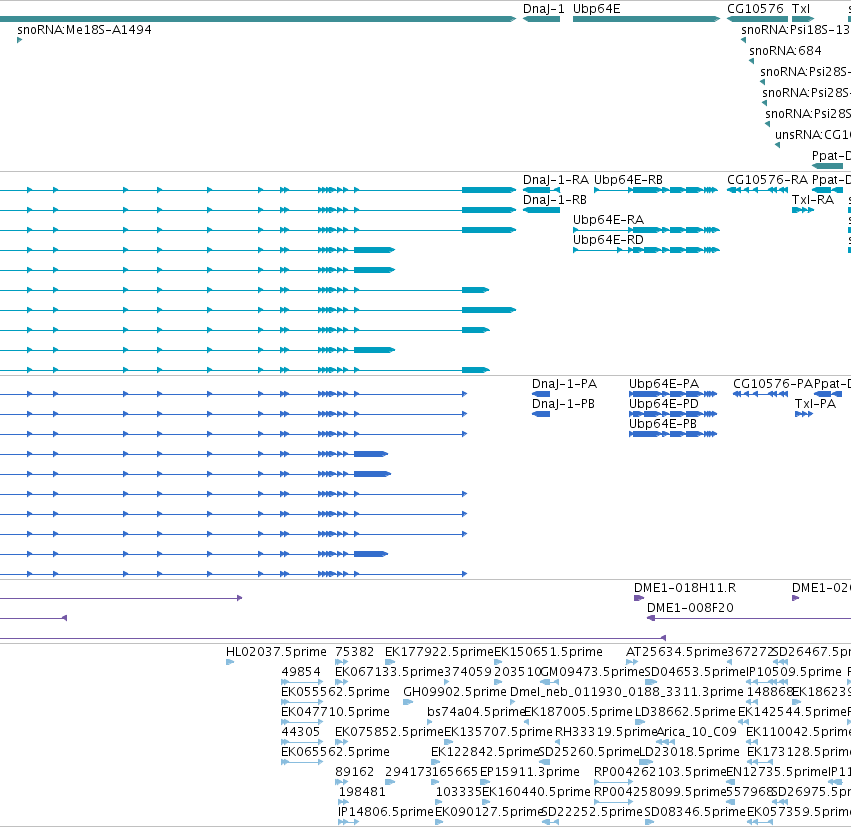The image size is (851, 827).
Task: Select the DnaJ-1-PB protein label
Action: pyautogui.click(x=563, y=404)
